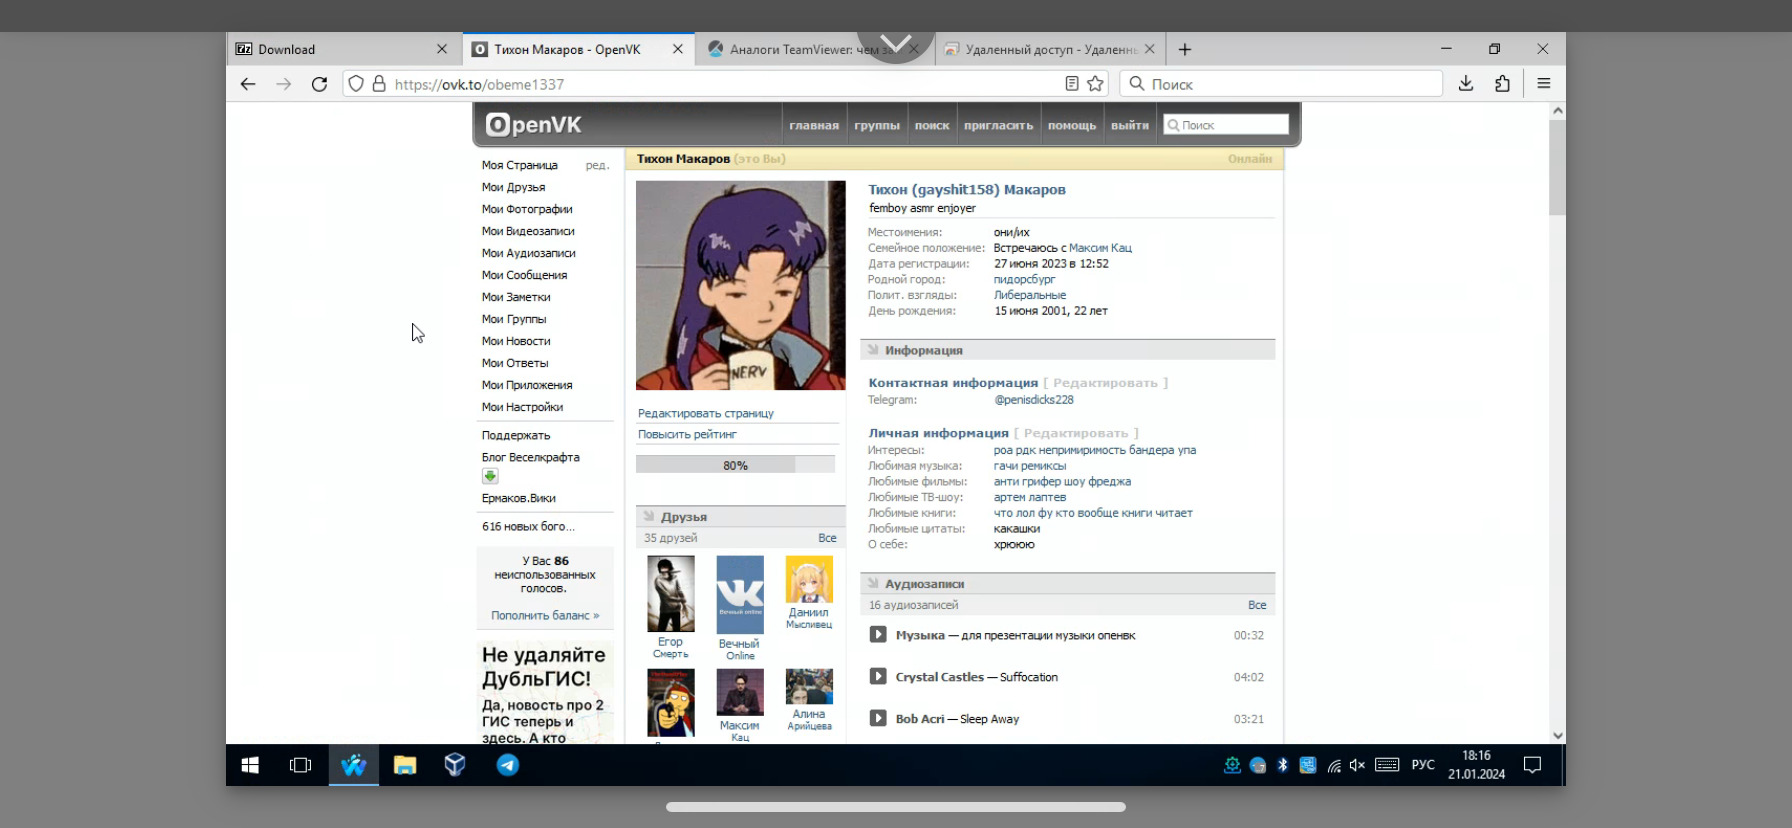Focus the OpenVK header search box
This screenshot has width=1792, height=828.
tap(1226, 125)
